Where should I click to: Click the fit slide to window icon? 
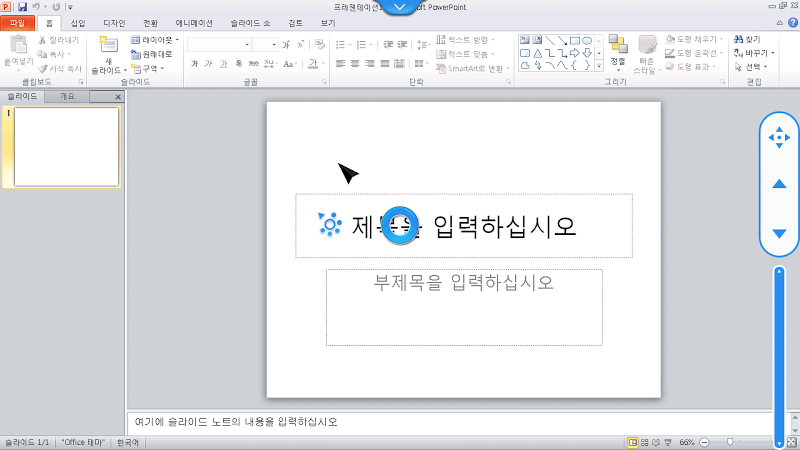tap(791, 442)
